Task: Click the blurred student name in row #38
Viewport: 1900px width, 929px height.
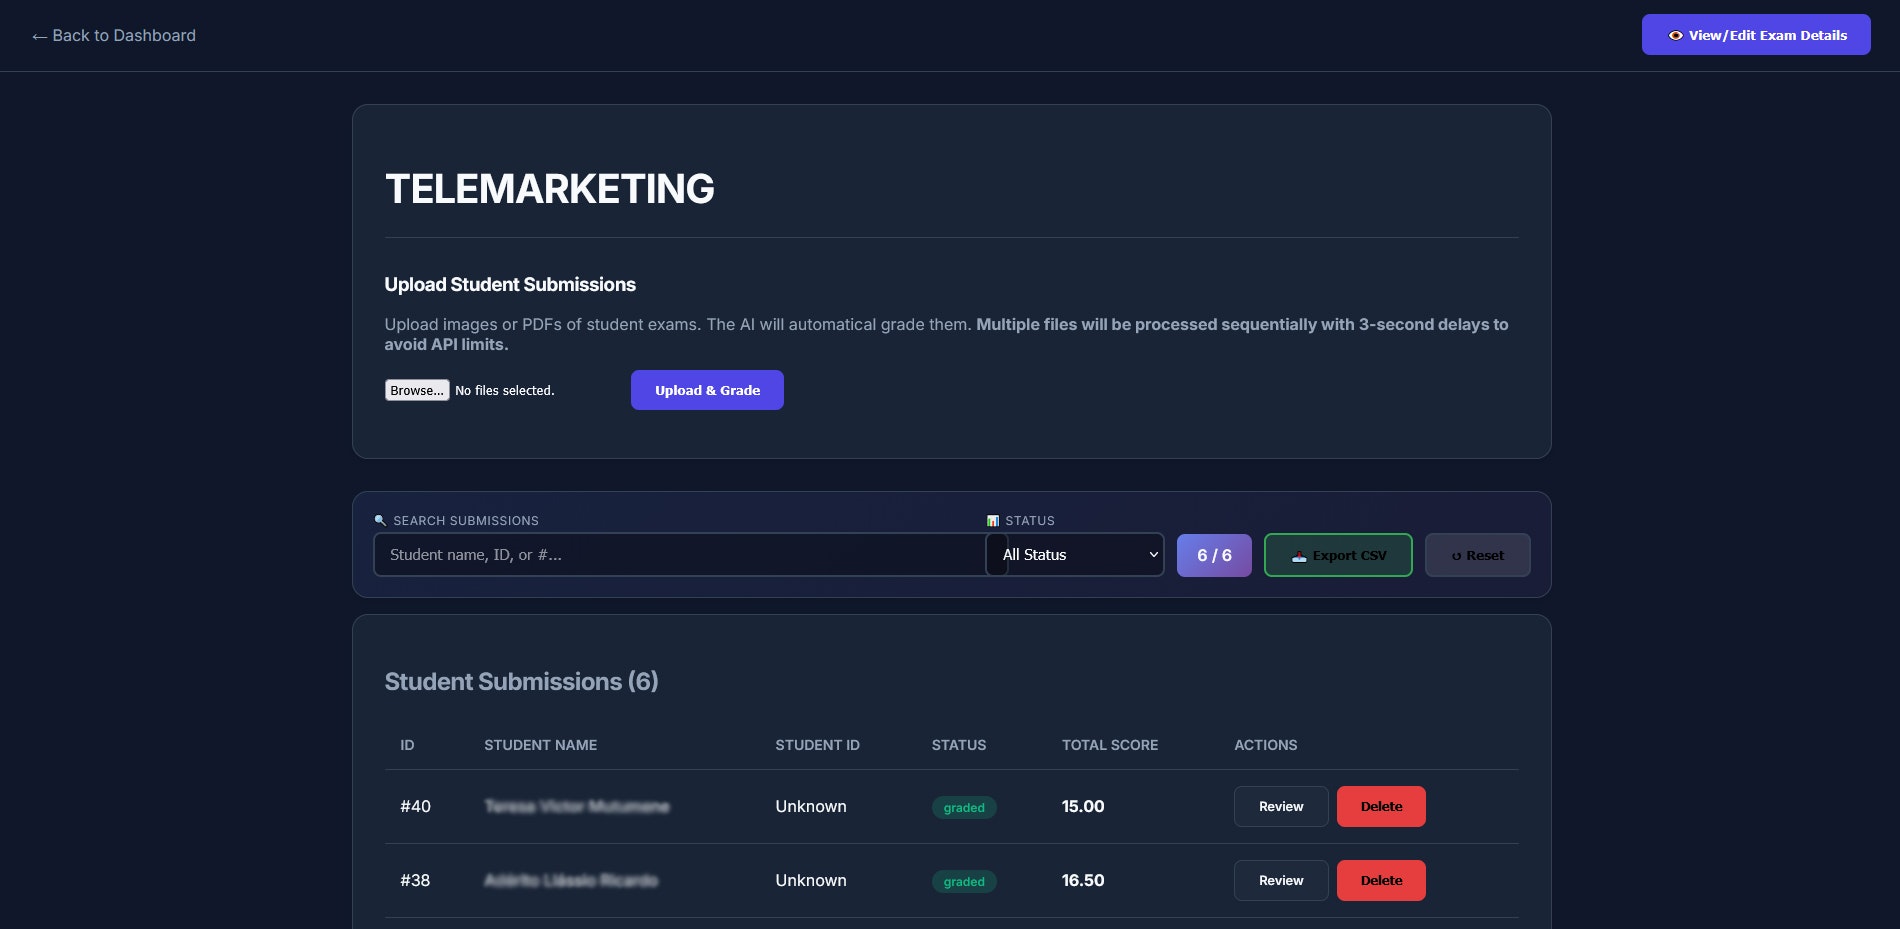Action: coord(571,880)
